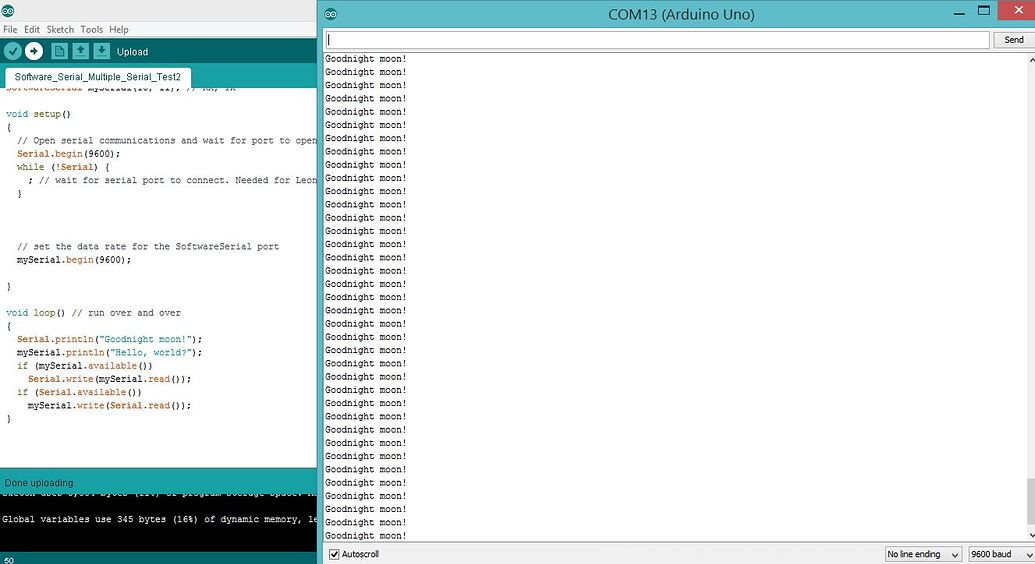Click the Send button
The width and height of the screenshot is (1035, 564).
click(x=1014, y=40)
